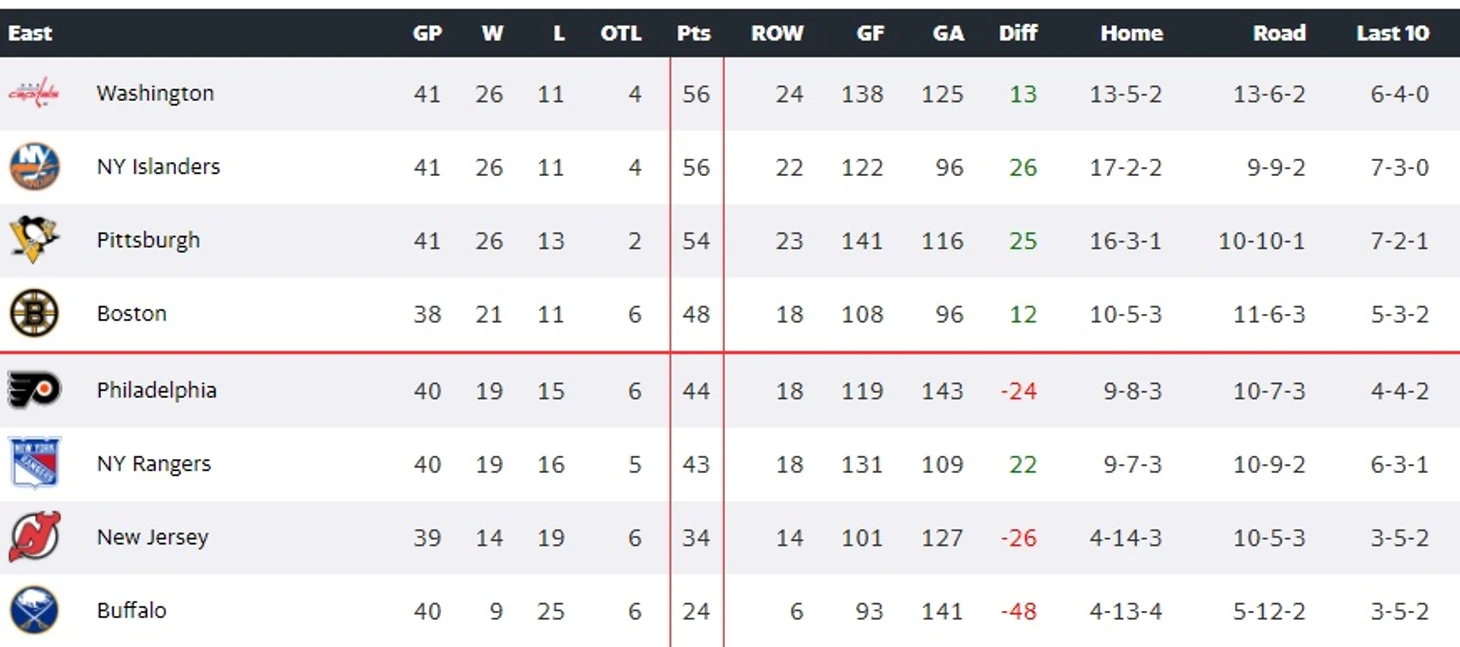The width and height of the screenshot is (1460, 647).
Task: Sort by the GP column header
Action: [x=427, y=33]
